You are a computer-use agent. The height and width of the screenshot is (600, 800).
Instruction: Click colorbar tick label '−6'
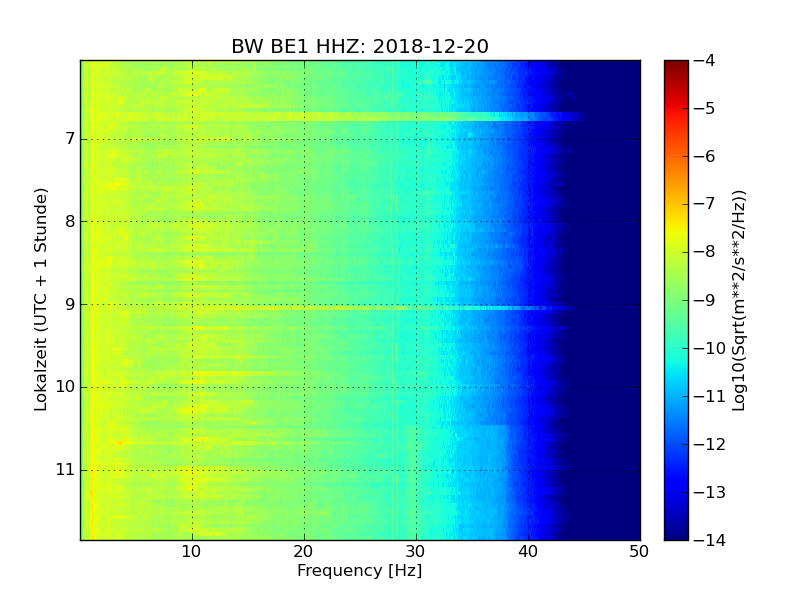(705, 156)
